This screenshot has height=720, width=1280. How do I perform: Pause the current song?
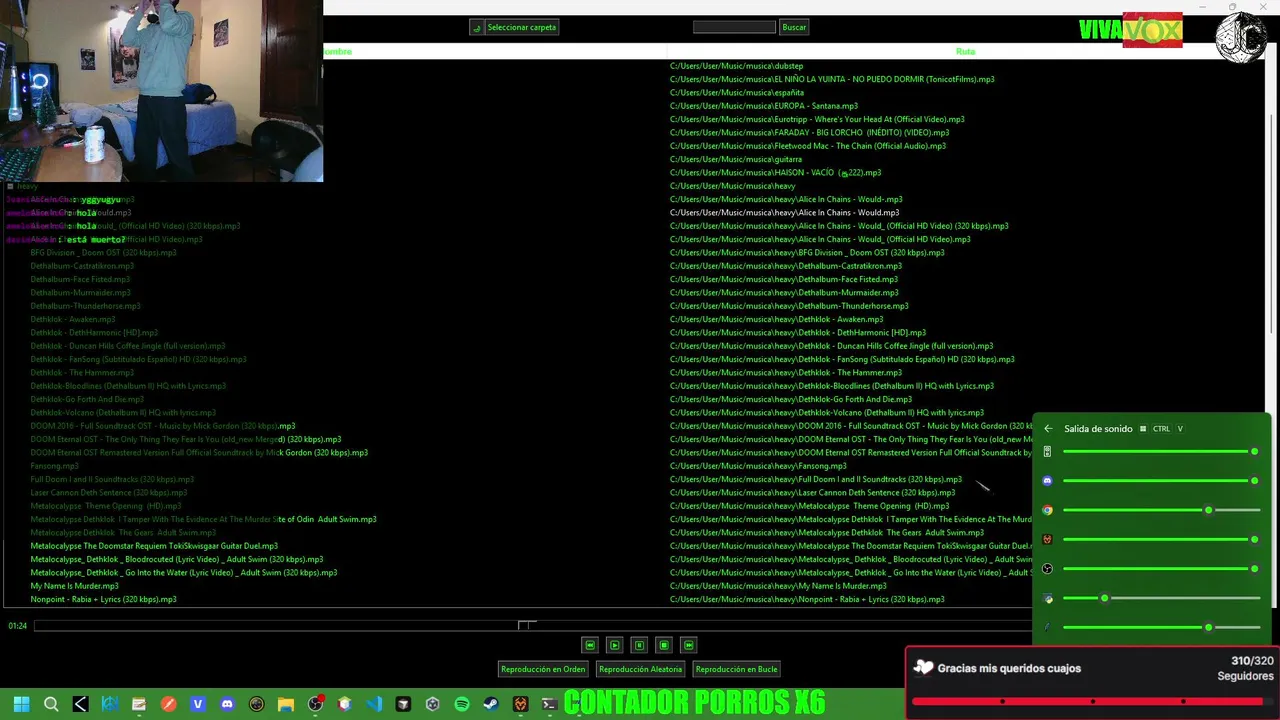[x=639, y=645]
